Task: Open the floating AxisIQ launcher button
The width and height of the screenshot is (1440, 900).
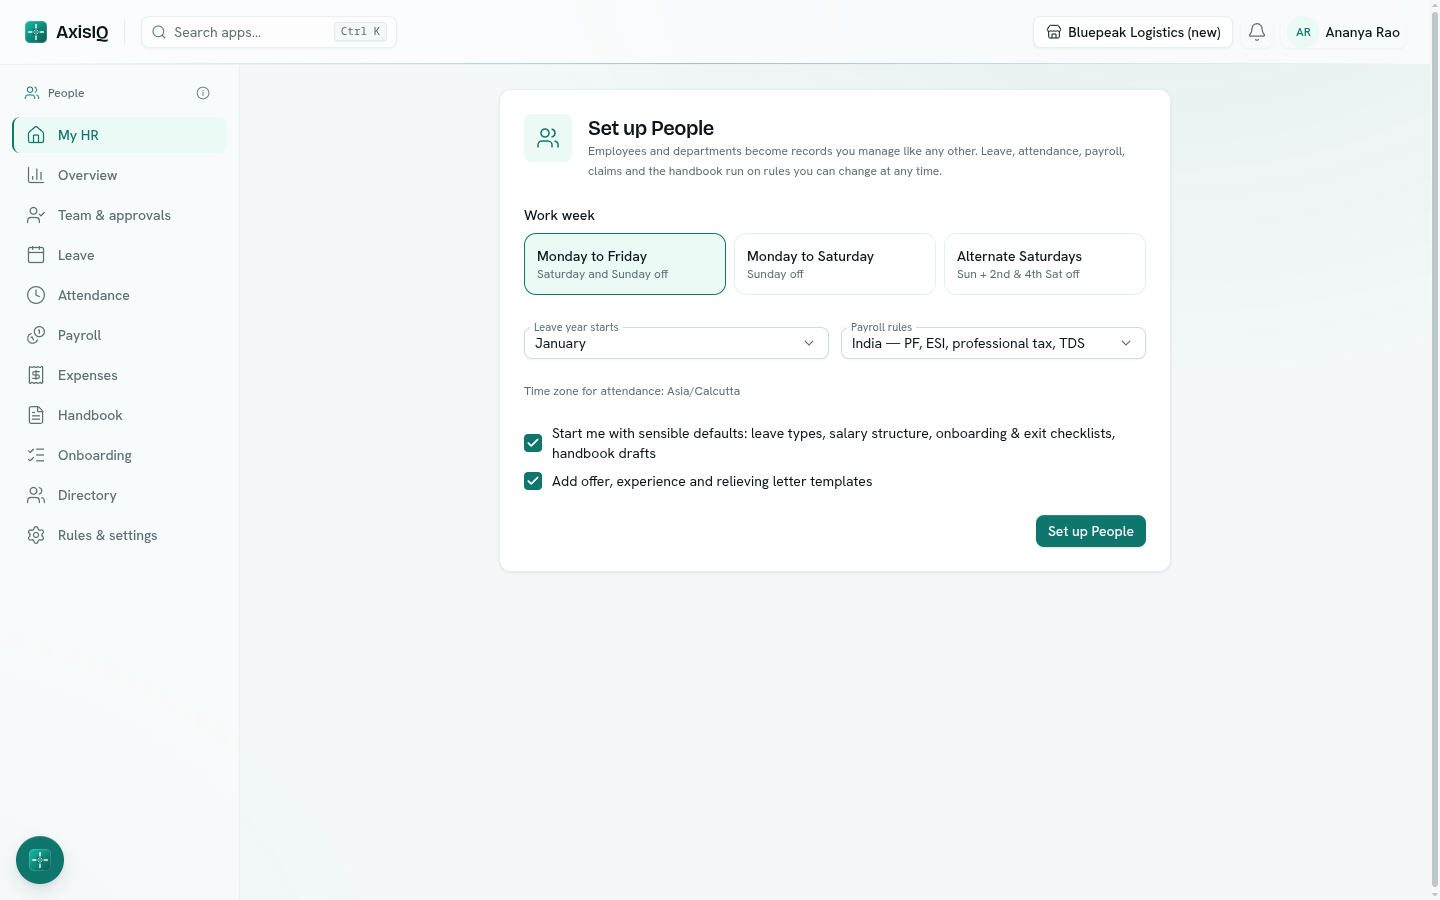Action: tap(40, 860)
